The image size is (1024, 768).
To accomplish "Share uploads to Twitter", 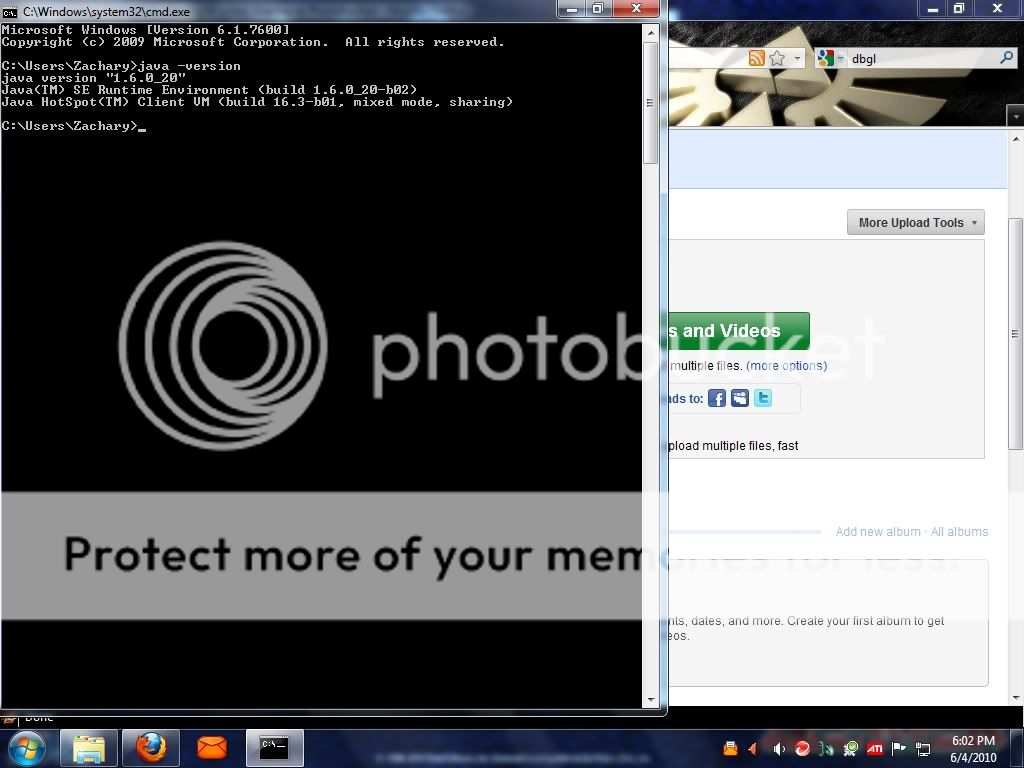I will click(x=763, y=398).
